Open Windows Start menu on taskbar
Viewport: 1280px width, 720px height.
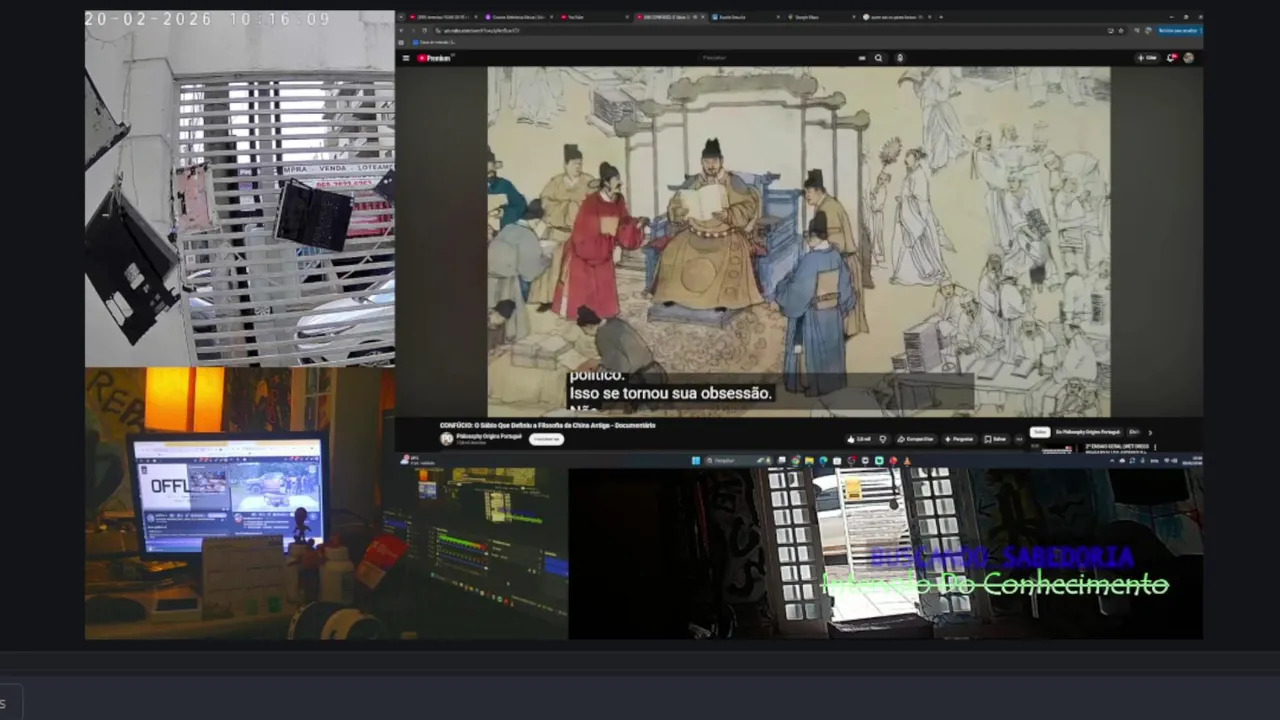697,460
